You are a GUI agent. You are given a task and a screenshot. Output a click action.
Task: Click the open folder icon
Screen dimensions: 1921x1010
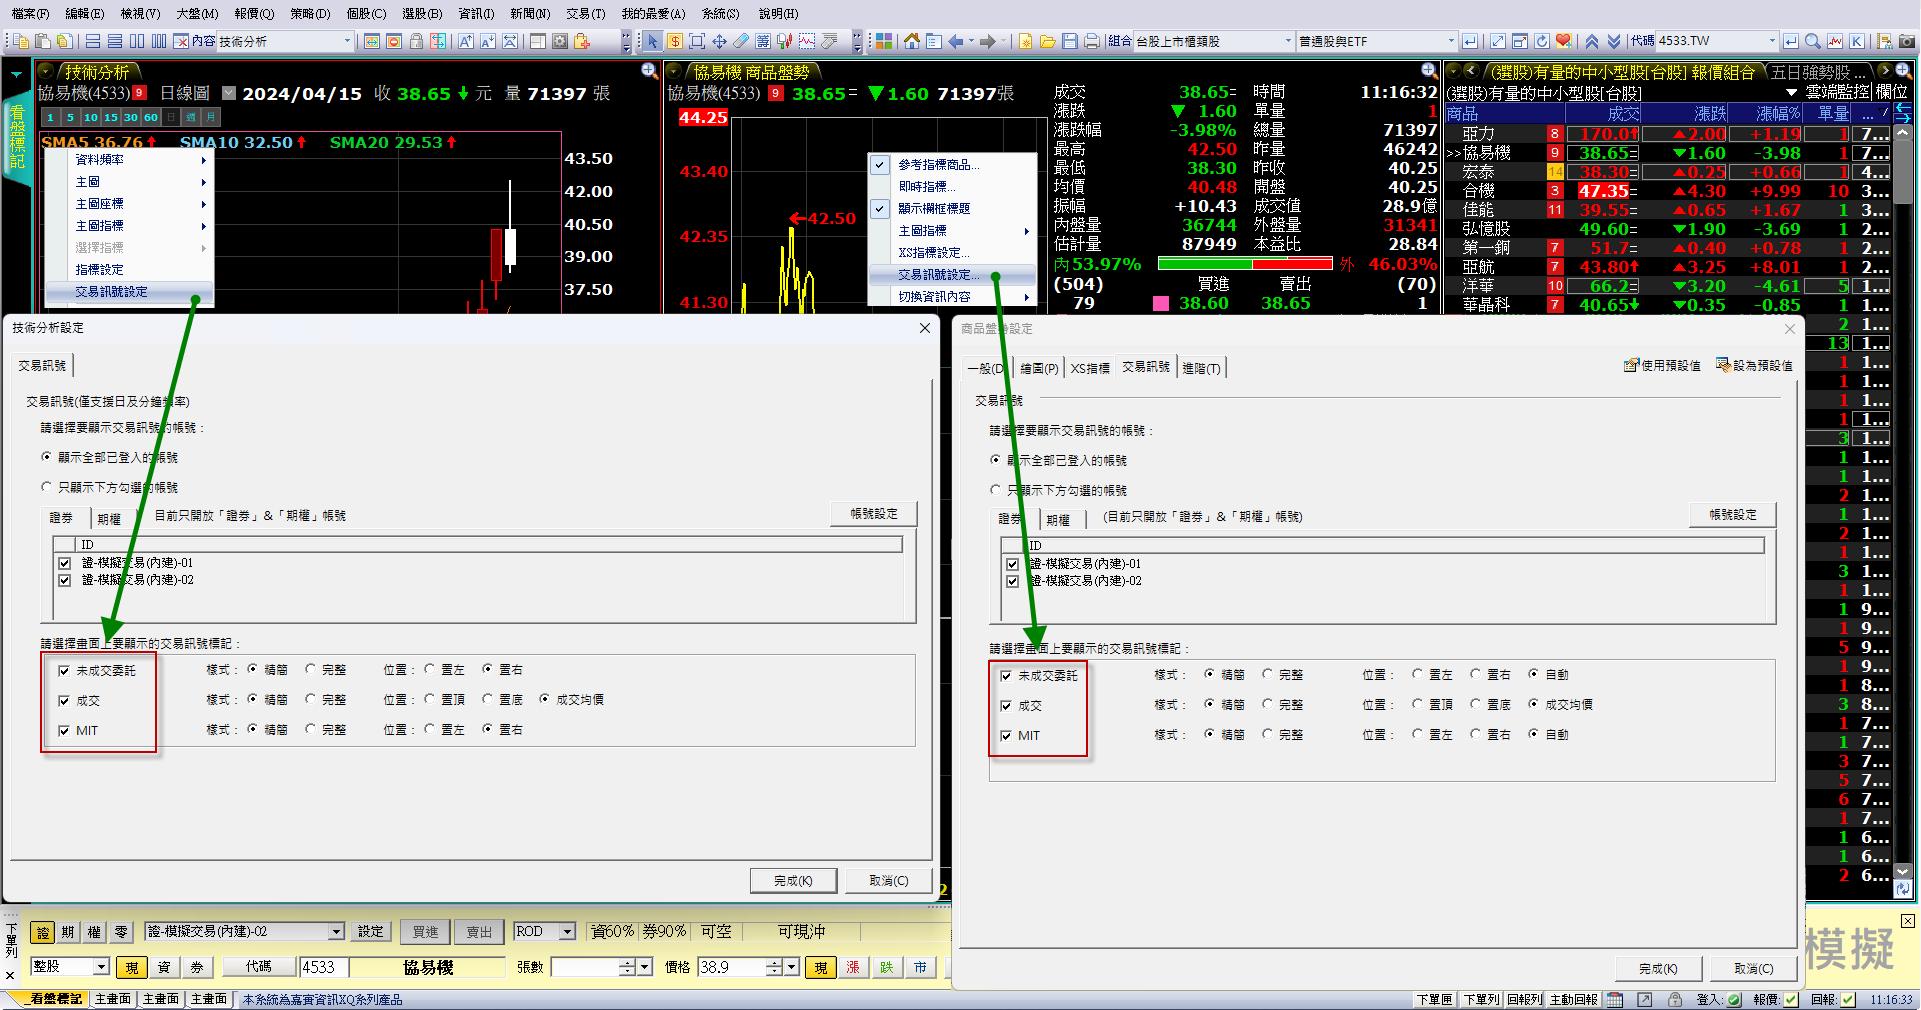1047,41
